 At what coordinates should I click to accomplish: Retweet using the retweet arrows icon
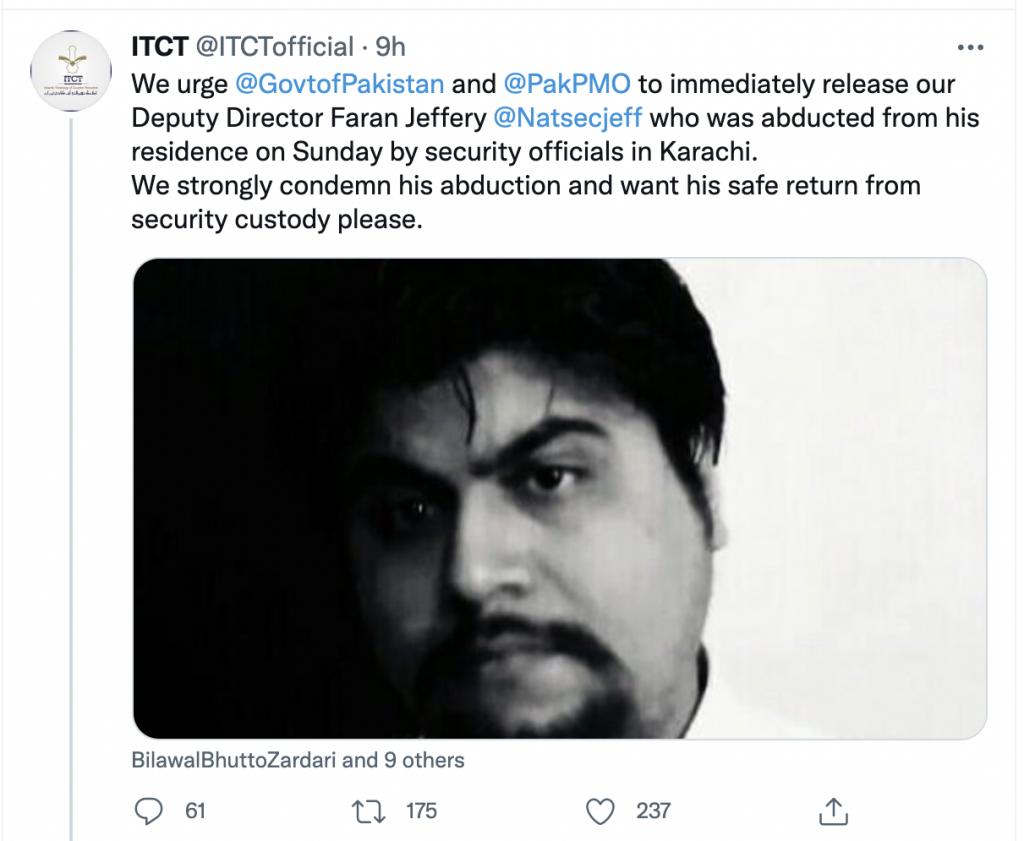373,809
